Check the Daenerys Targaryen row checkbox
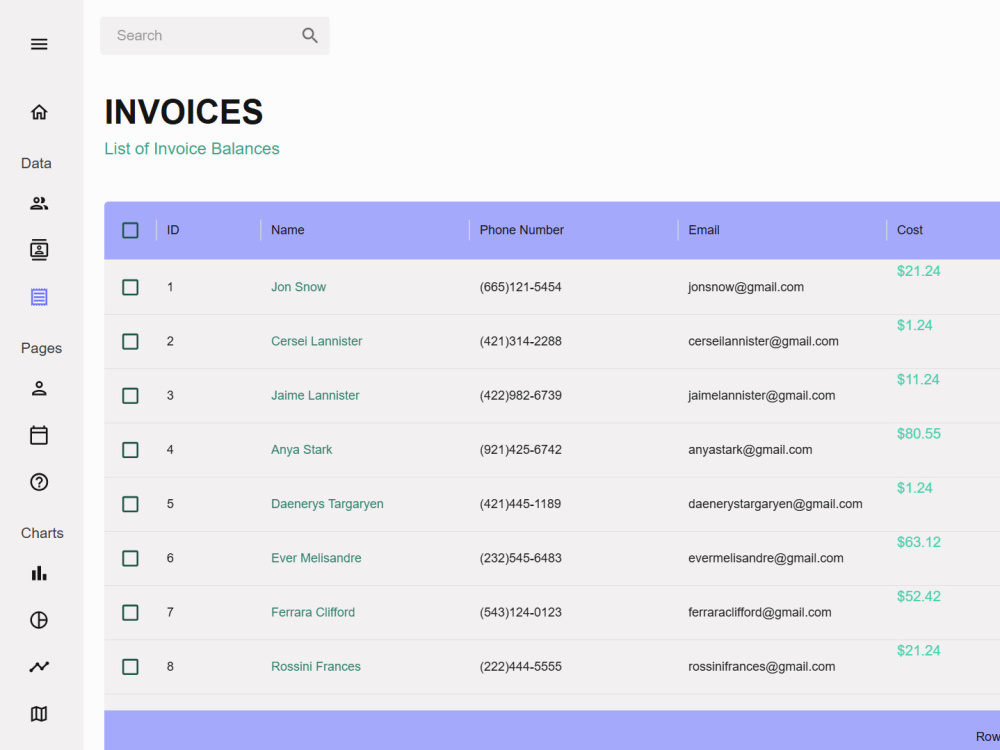 point(130,504)
